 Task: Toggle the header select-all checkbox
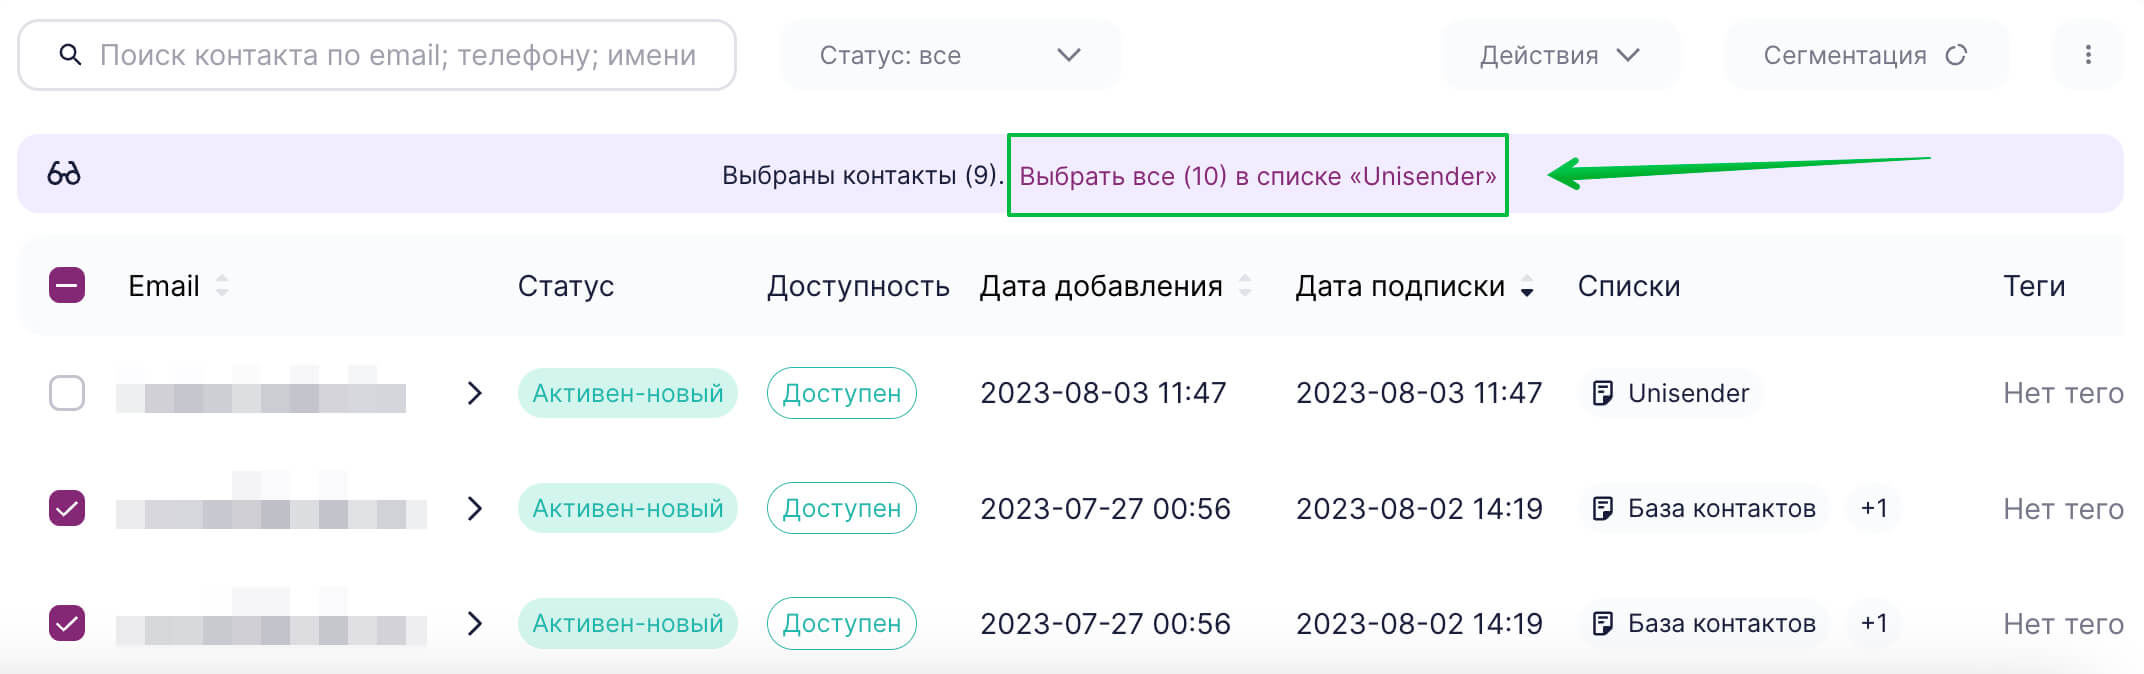67,286
